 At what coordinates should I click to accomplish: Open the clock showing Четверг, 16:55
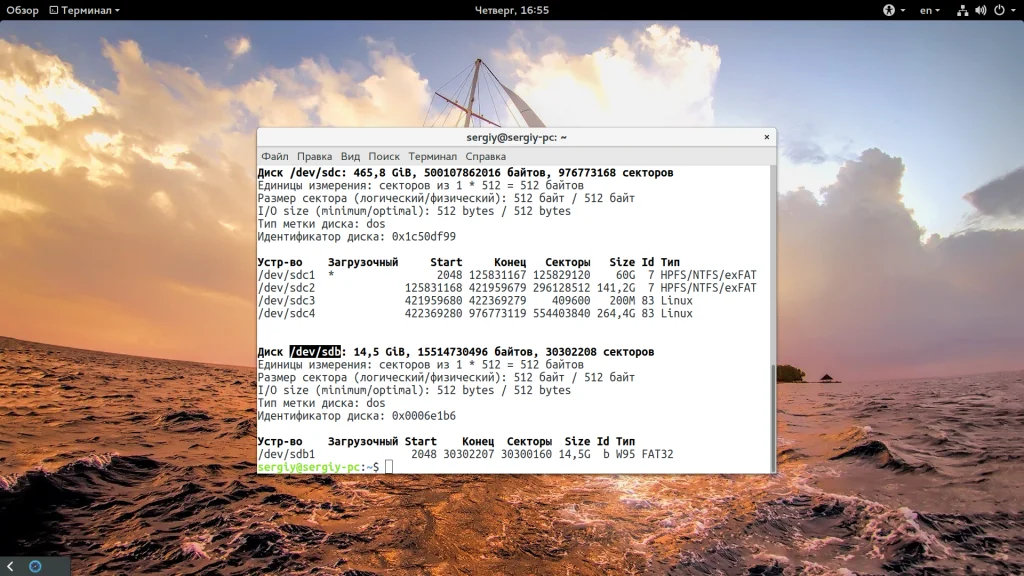pos(512,10)
